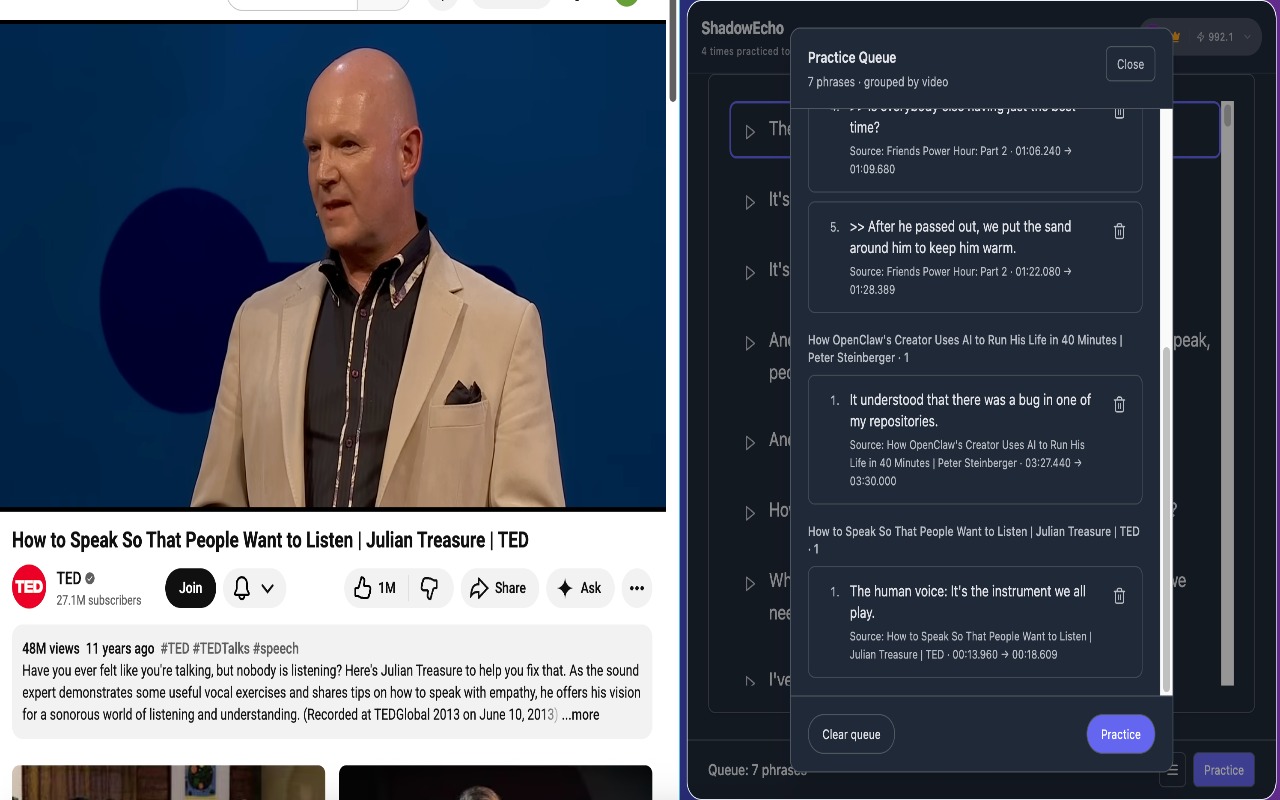Click the source line ending '01:06.240 → 01:09.680'
Screen dimensions: 1280x800
tap(960, 160)
